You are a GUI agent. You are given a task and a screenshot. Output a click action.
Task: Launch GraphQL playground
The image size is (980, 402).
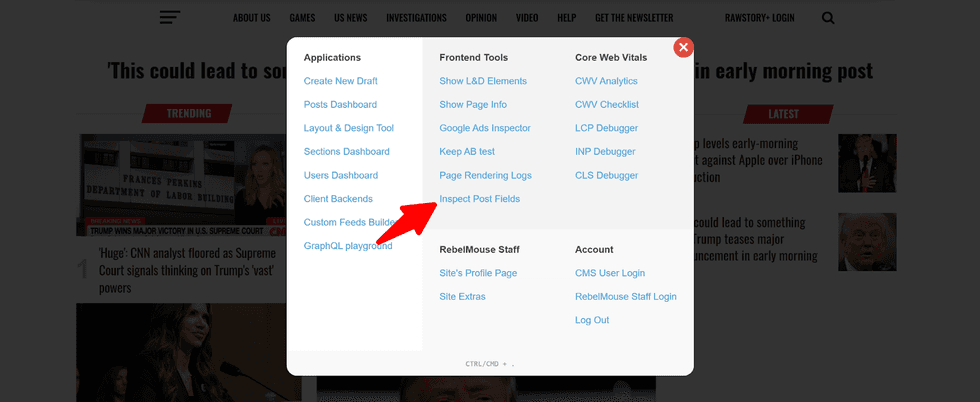pyautogui.click(x=348, y=246)
